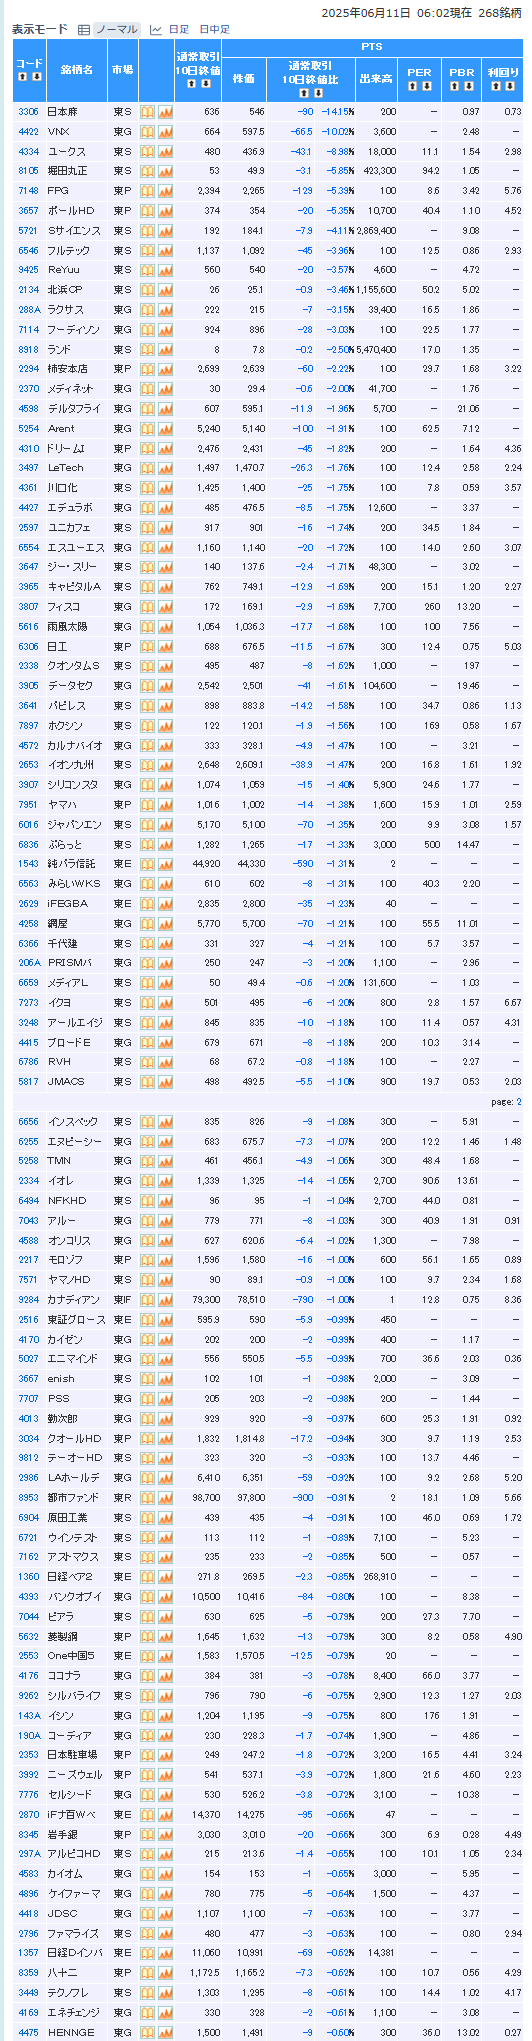Switch display mode to 日中足
532x2041 pixels.
pos(214,30)
